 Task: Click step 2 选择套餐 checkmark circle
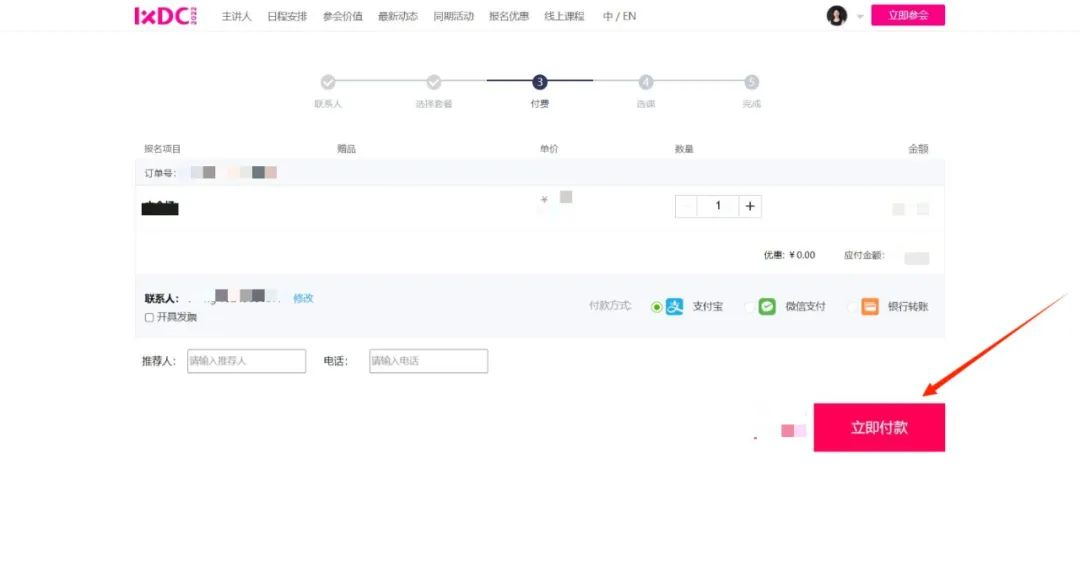click(x=434, y=82)
